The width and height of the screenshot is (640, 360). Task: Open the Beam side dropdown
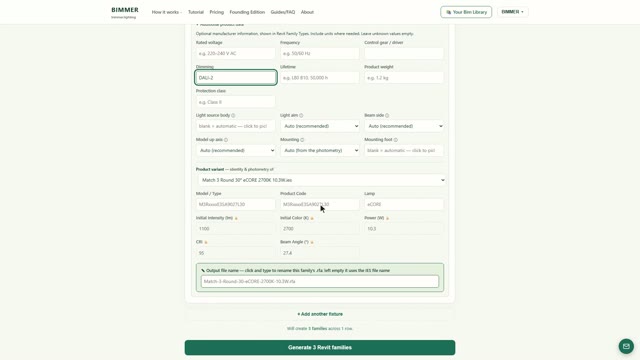pyautogui.click(x=404, y=126)
